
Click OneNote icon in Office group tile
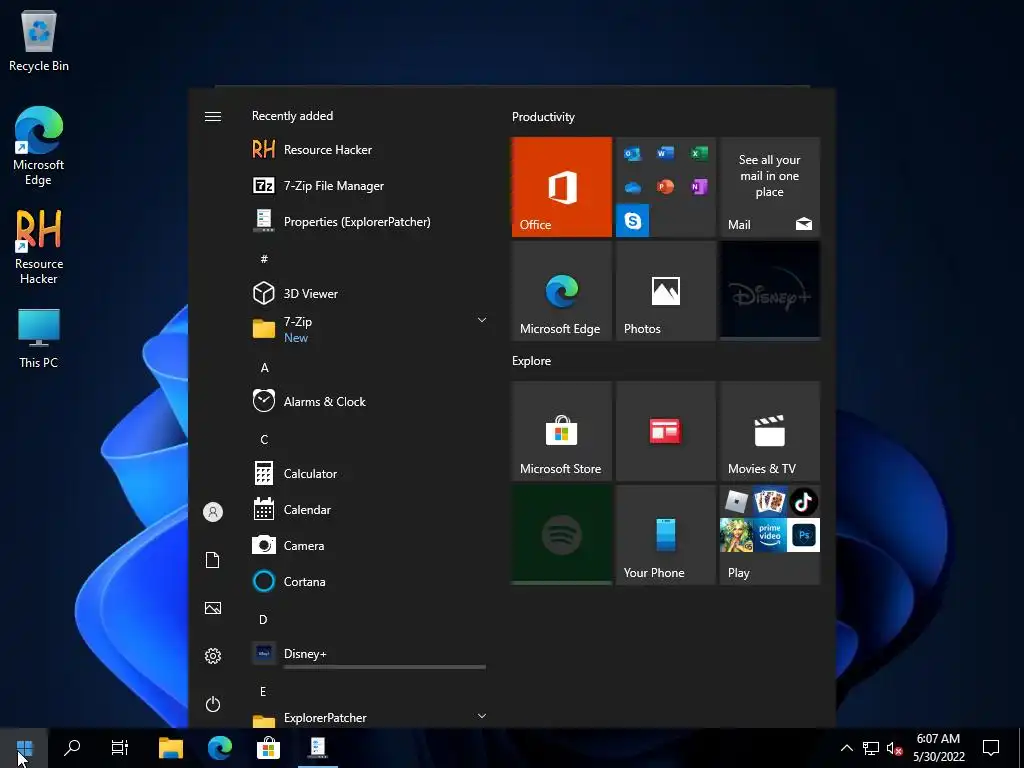pyautogui.click(x=699, y=187)
